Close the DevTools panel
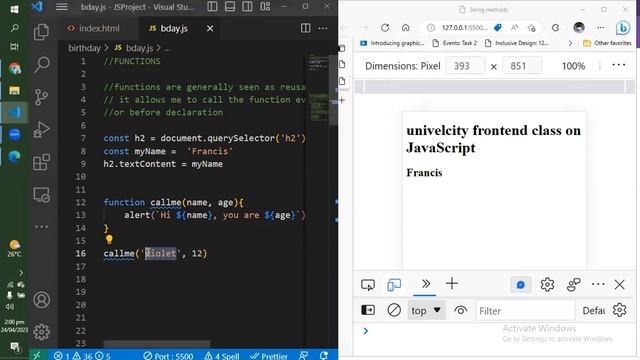640x360 pixels. click(620, 284)
